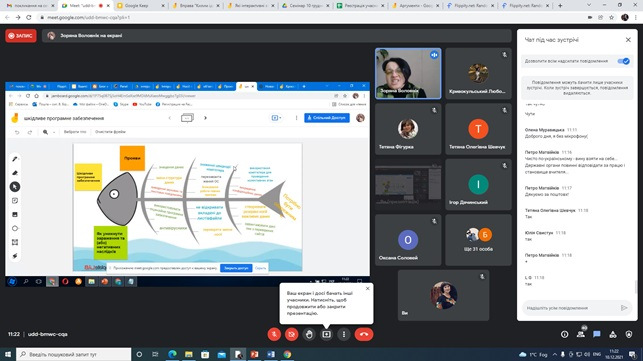Click the chat message input field
Screen dimensions: 643x361
click(572, 308)
